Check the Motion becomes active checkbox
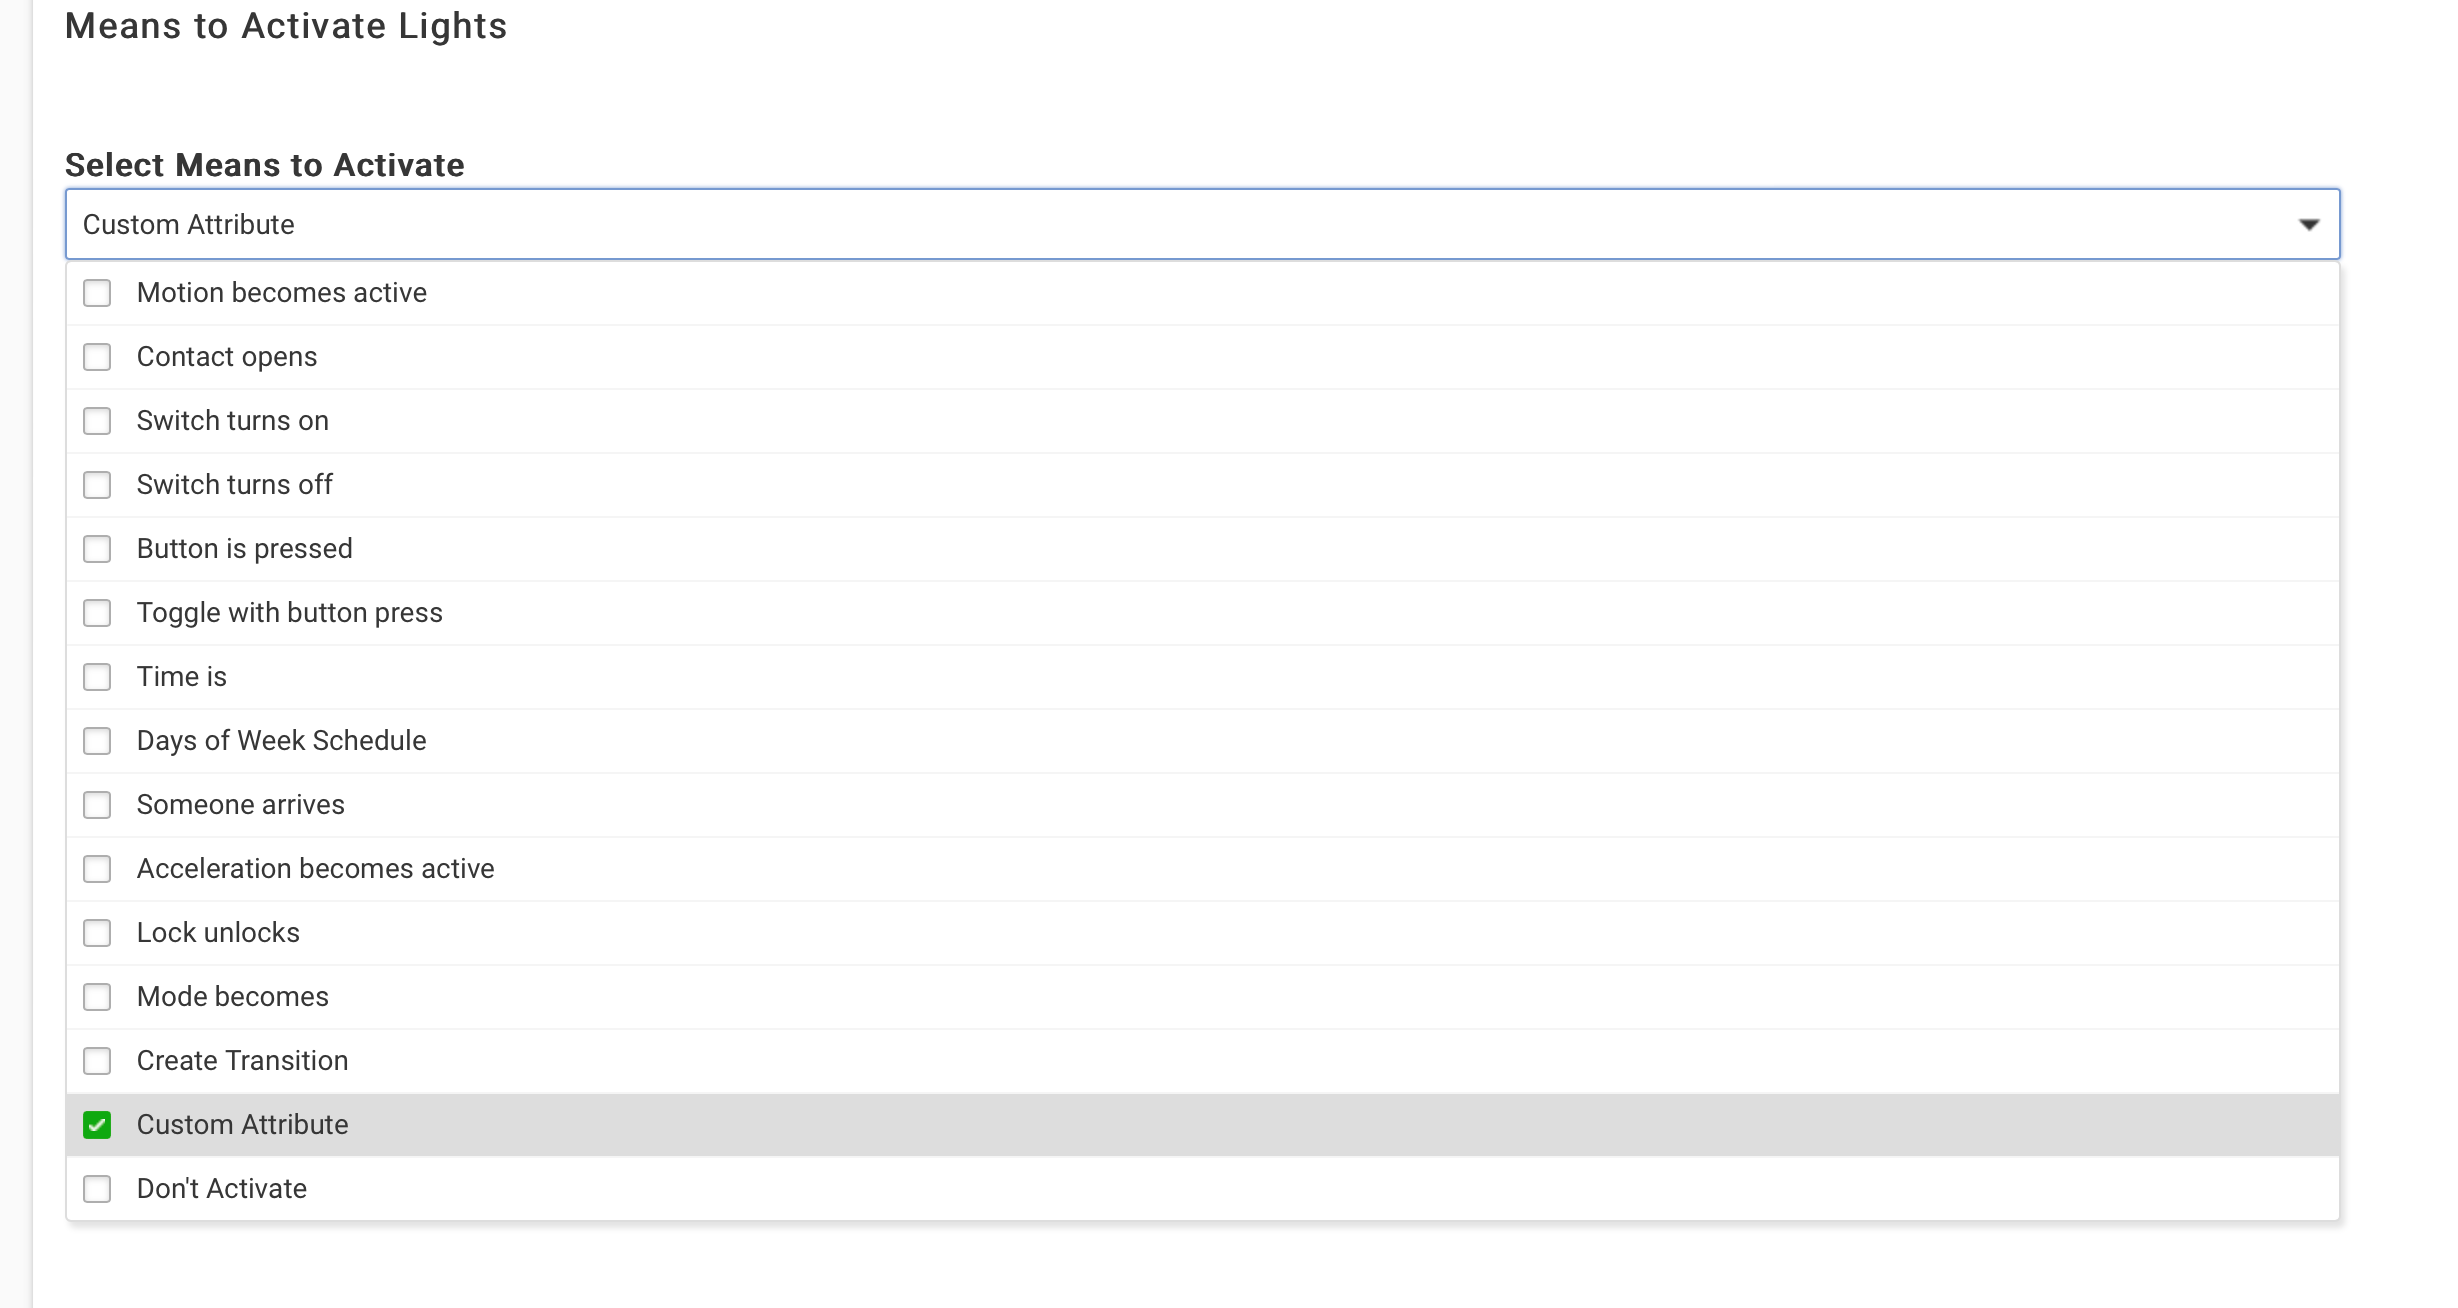The width and height of the screenshot is (2458, 1308). point(97,293)
